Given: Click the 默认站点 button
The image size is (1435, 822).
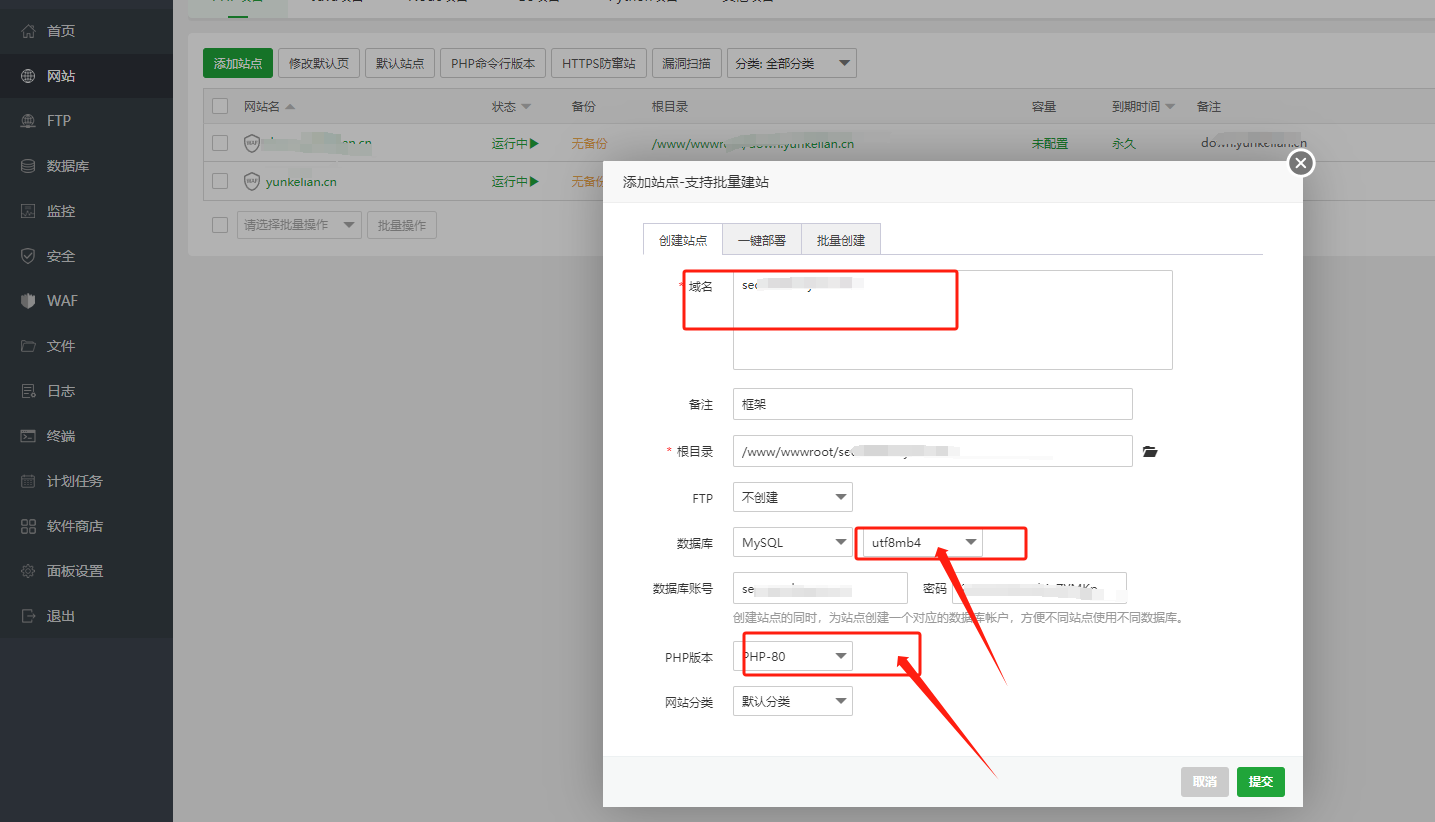Looking at the screenshot, I should tap(400, 63).
